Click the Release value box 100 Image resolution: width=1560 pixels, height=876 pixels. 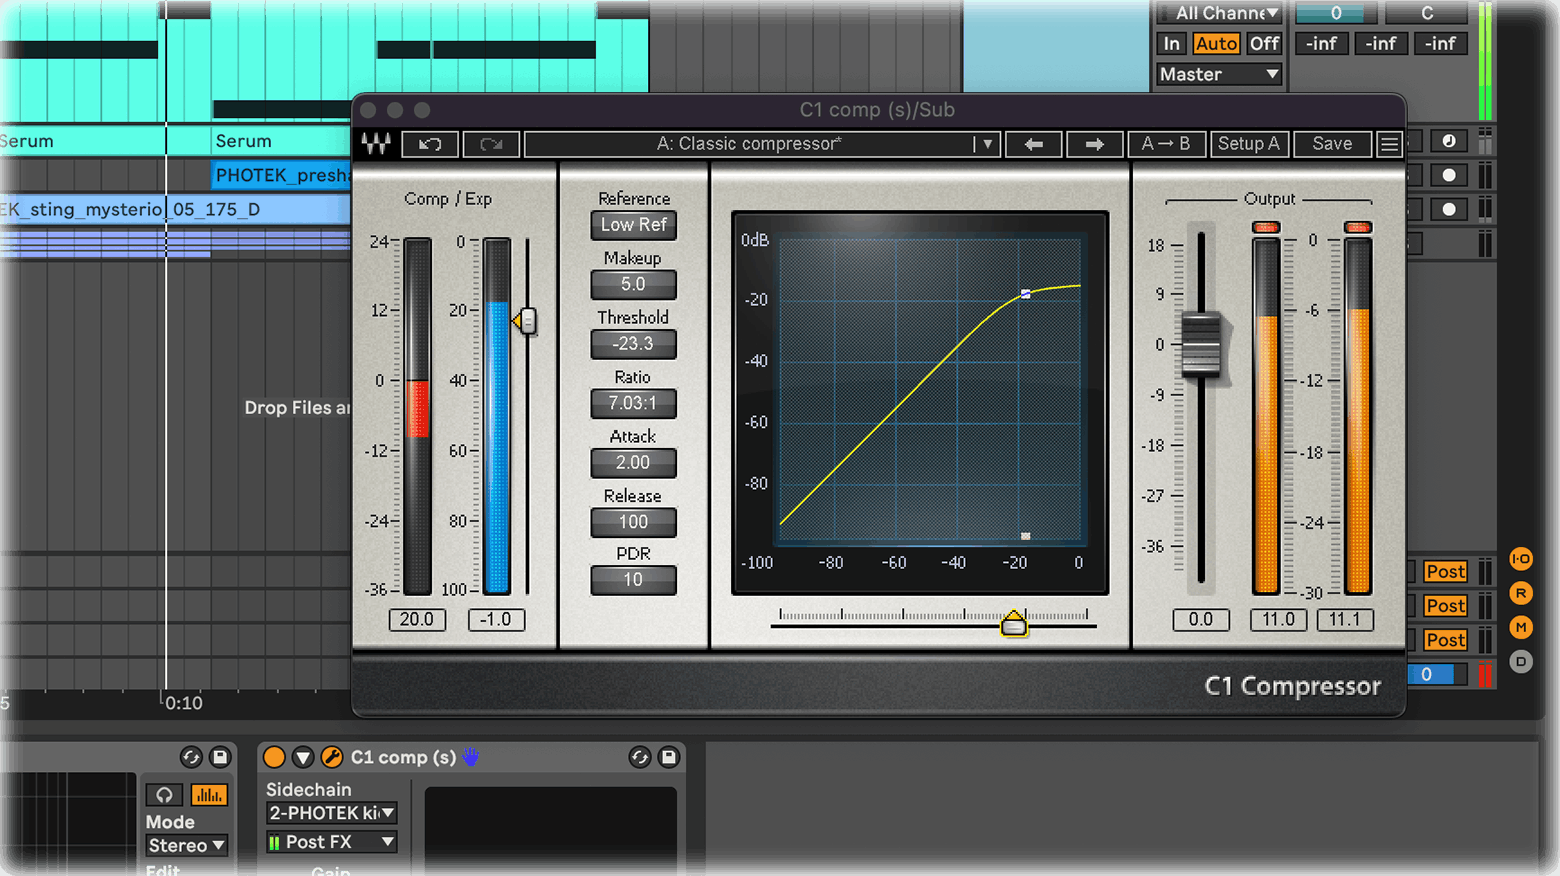tap(634, 522)
